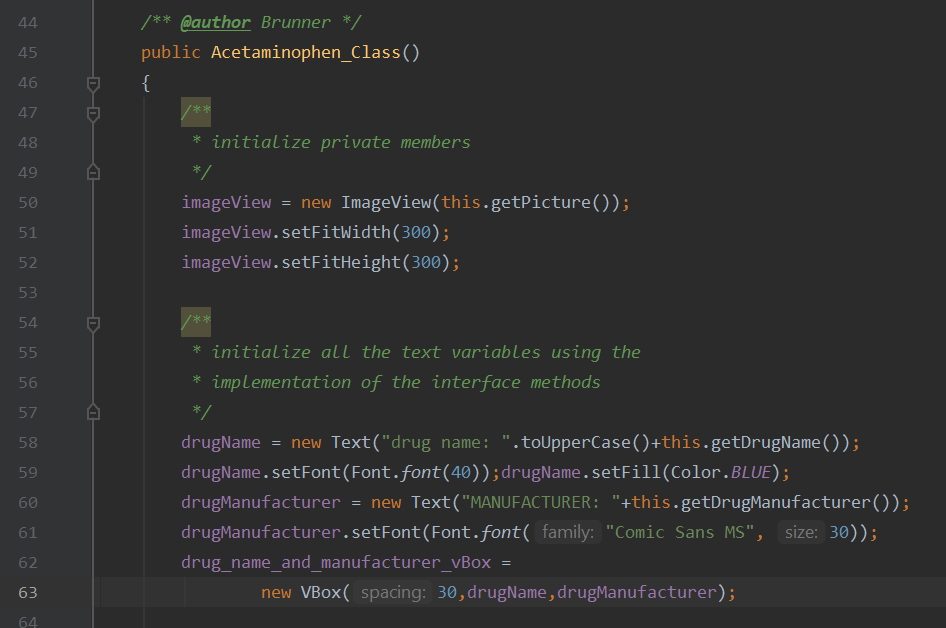
Task: Click the "Comic Sans MS" string
Action: pos(680,533)
